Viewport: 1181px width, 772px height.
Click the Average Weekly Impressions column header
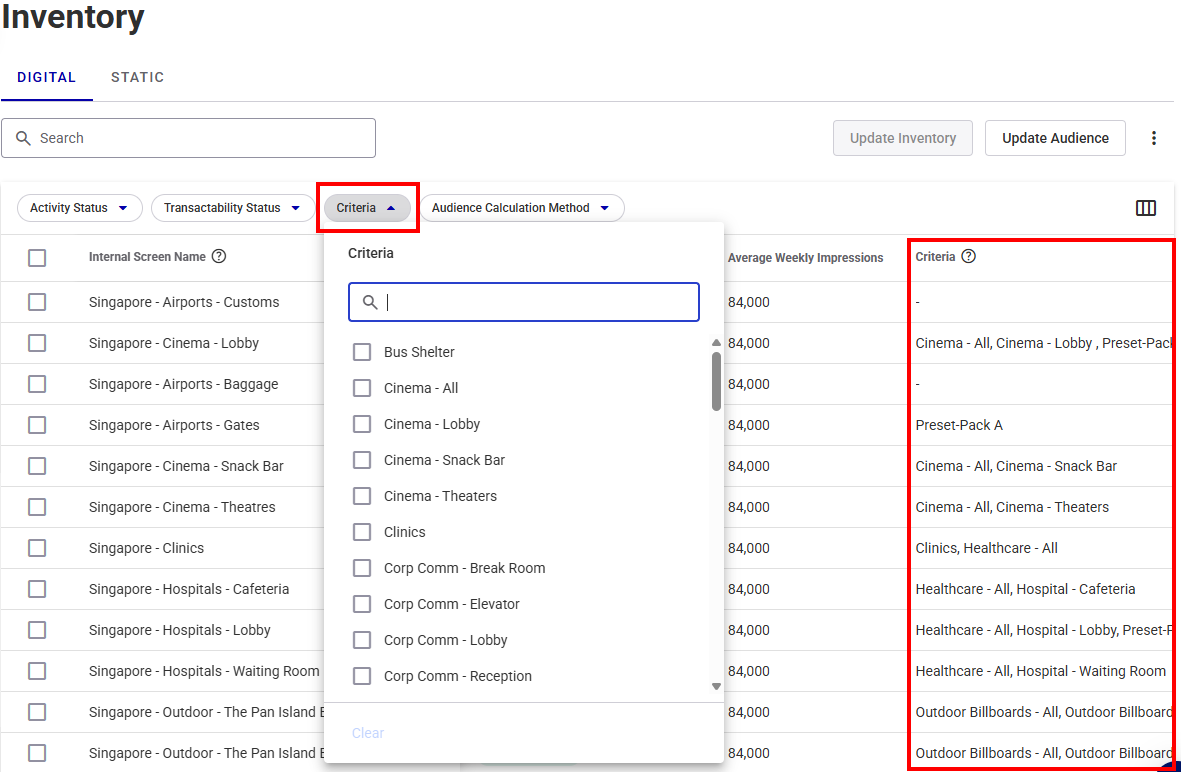pyautogui.click(x=805, y=258)
